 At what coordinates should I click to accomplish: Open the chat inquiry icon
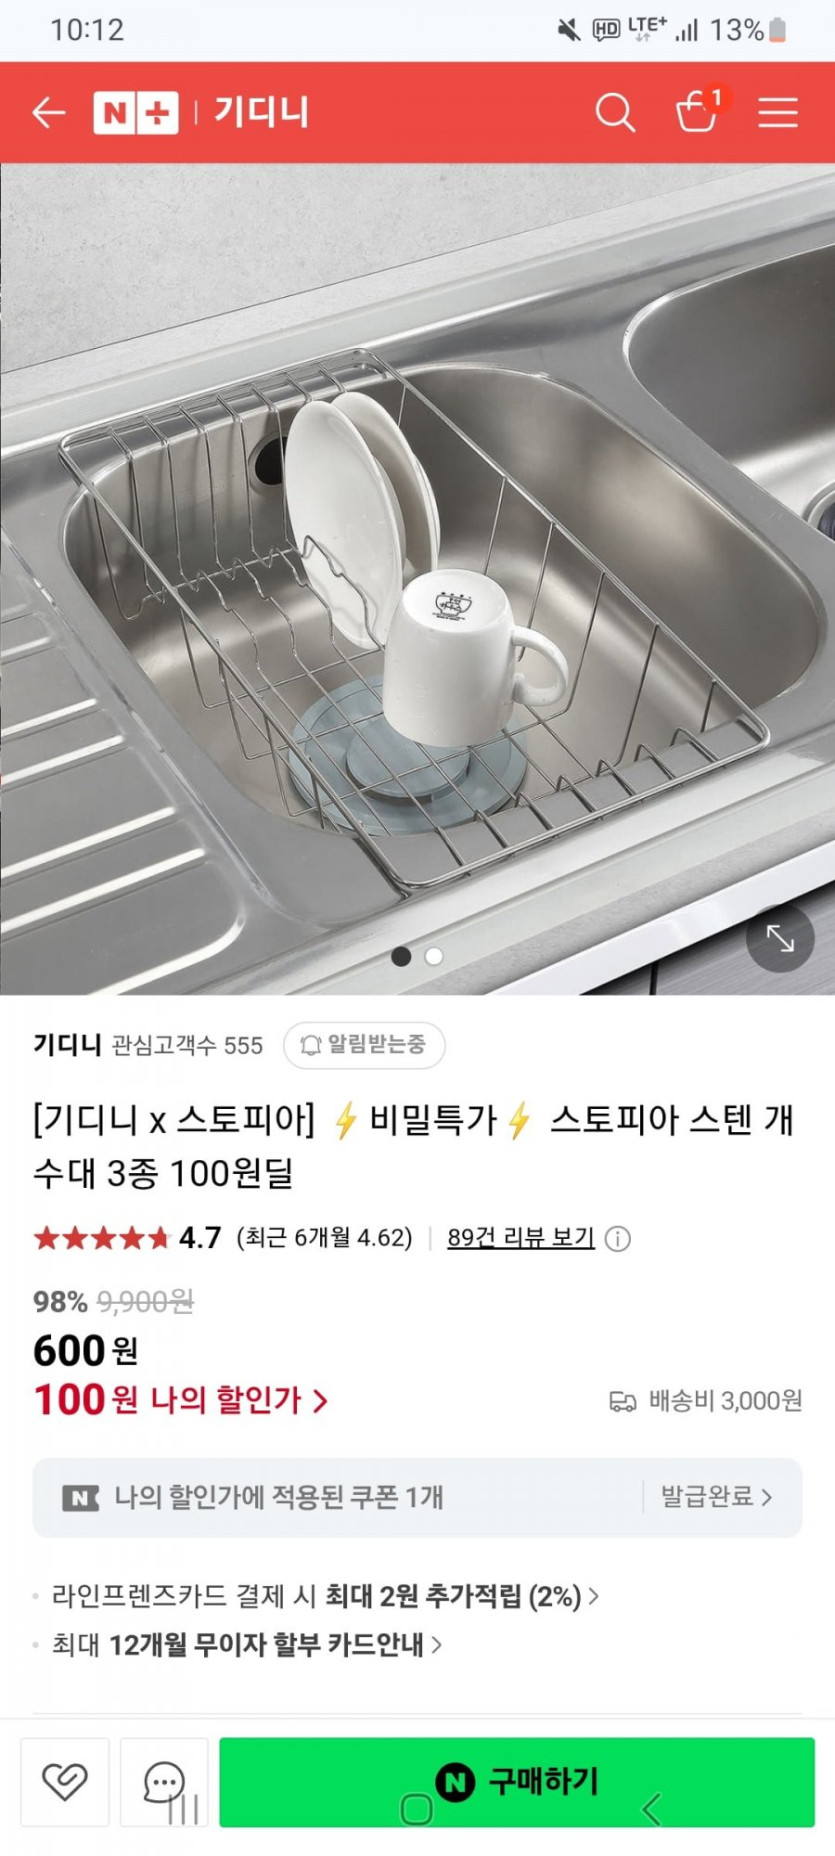click(x=164, y=1782)
